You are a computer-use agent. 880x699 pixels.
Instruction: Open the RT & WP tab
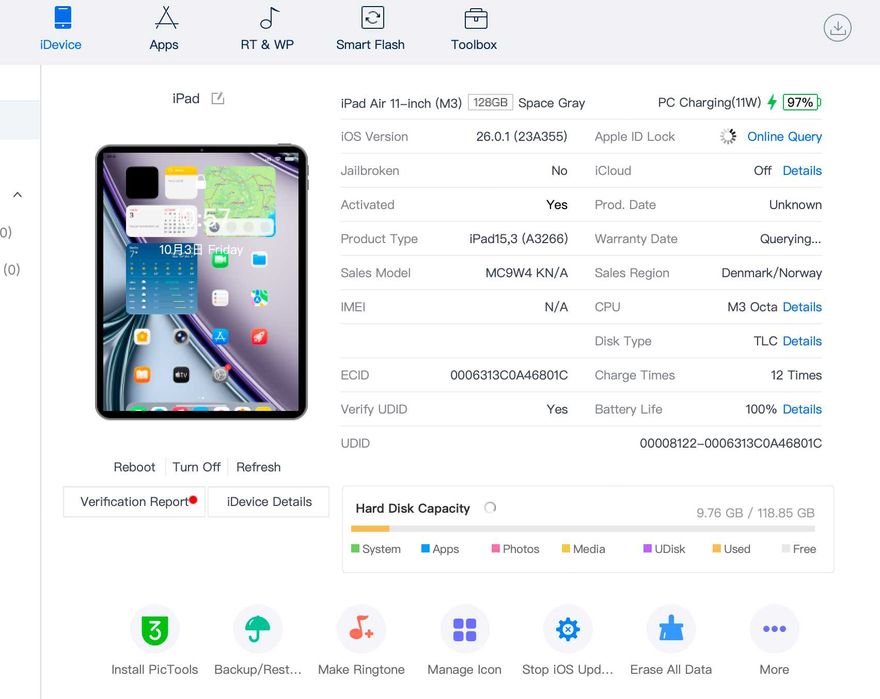267,28
